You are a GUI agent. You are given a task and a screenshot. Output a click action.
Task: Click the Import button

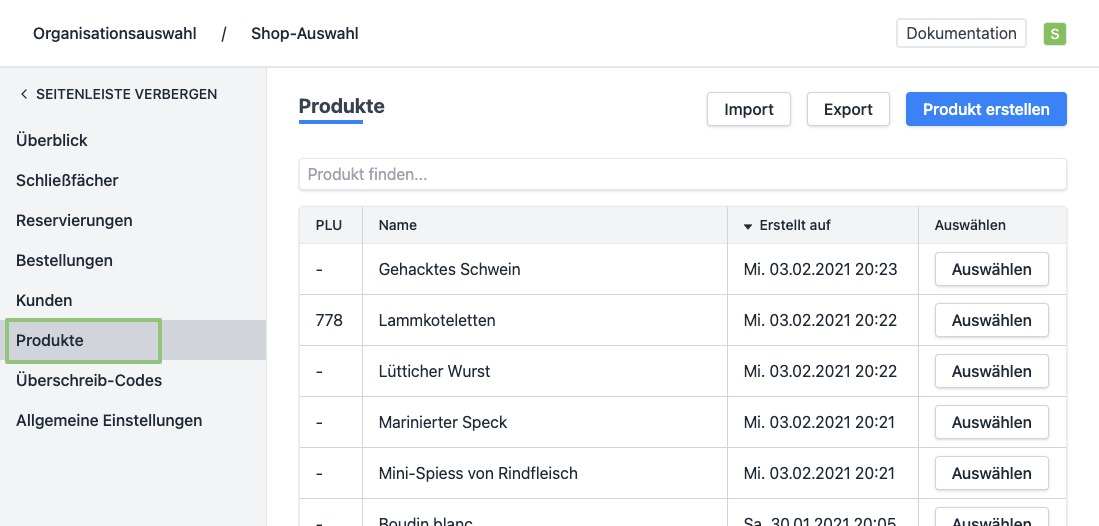click(x=749, y=110)
